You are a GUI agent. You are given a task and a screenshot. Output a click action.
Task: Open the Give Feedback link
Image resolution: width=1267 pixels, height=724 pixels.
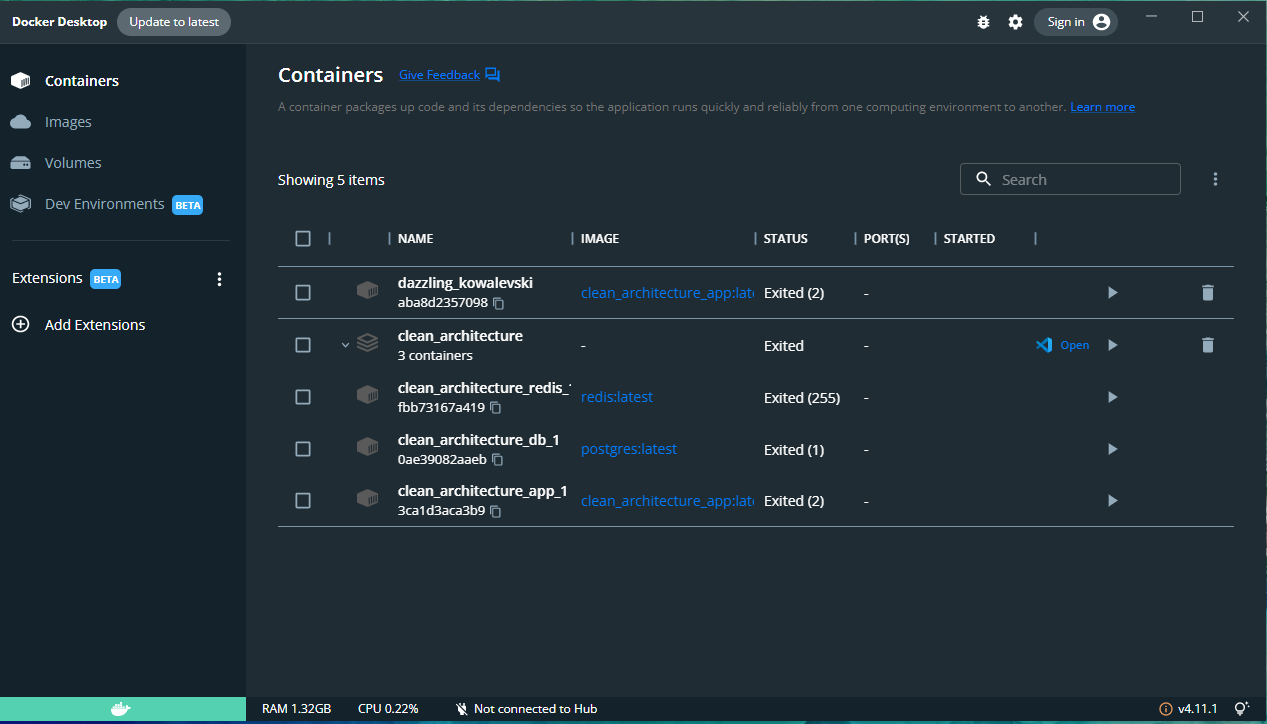point(449,75)
